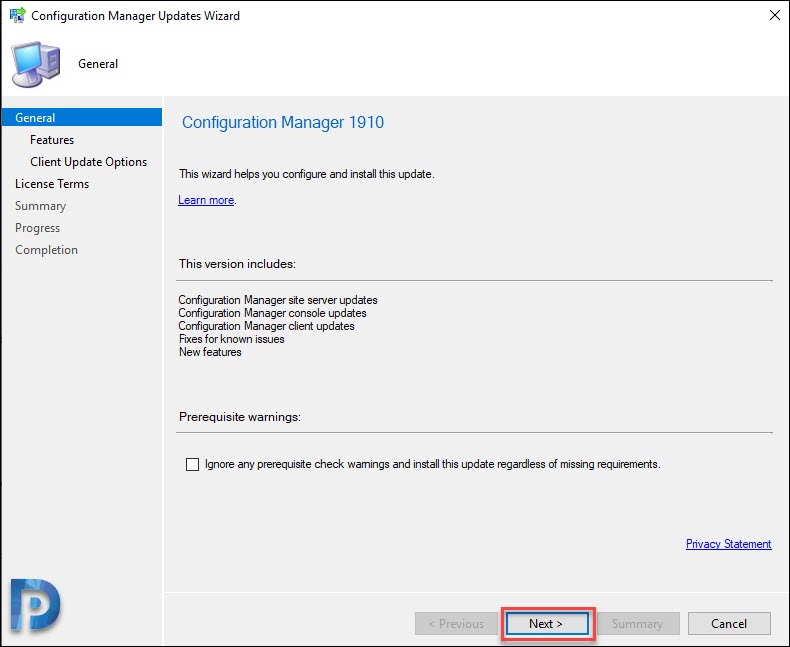Go to Client Update Options step

[x=89, y=162]
